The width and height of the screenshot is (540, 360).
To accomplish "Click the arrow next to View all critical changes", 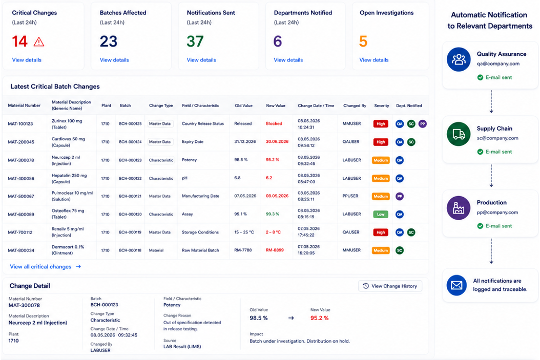I will tap(79, 266).
